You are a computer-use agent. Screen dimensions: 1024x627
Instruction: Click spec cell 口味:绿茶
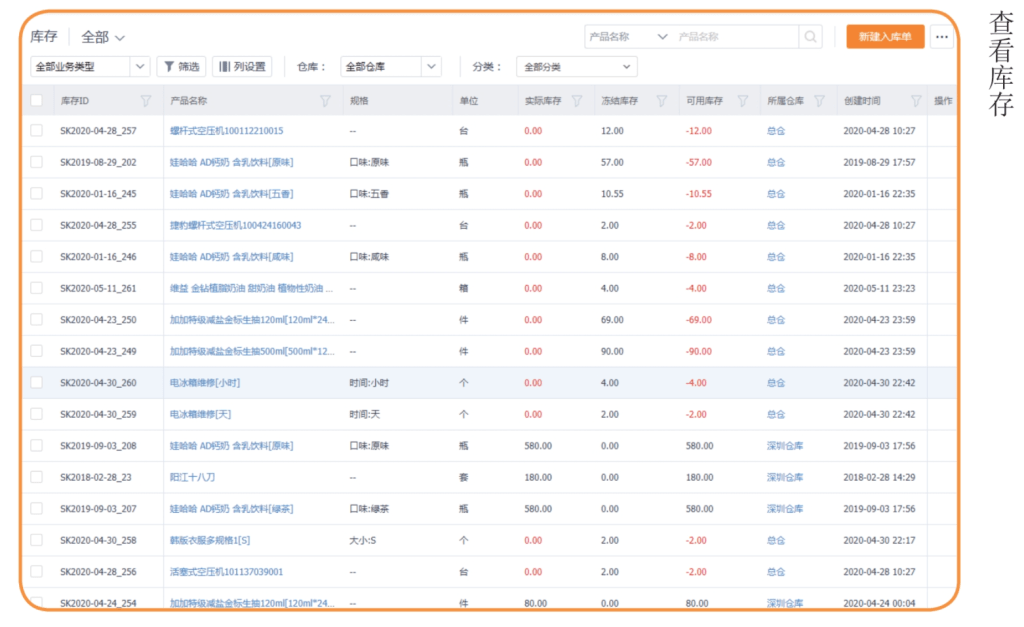pos(369,509)
